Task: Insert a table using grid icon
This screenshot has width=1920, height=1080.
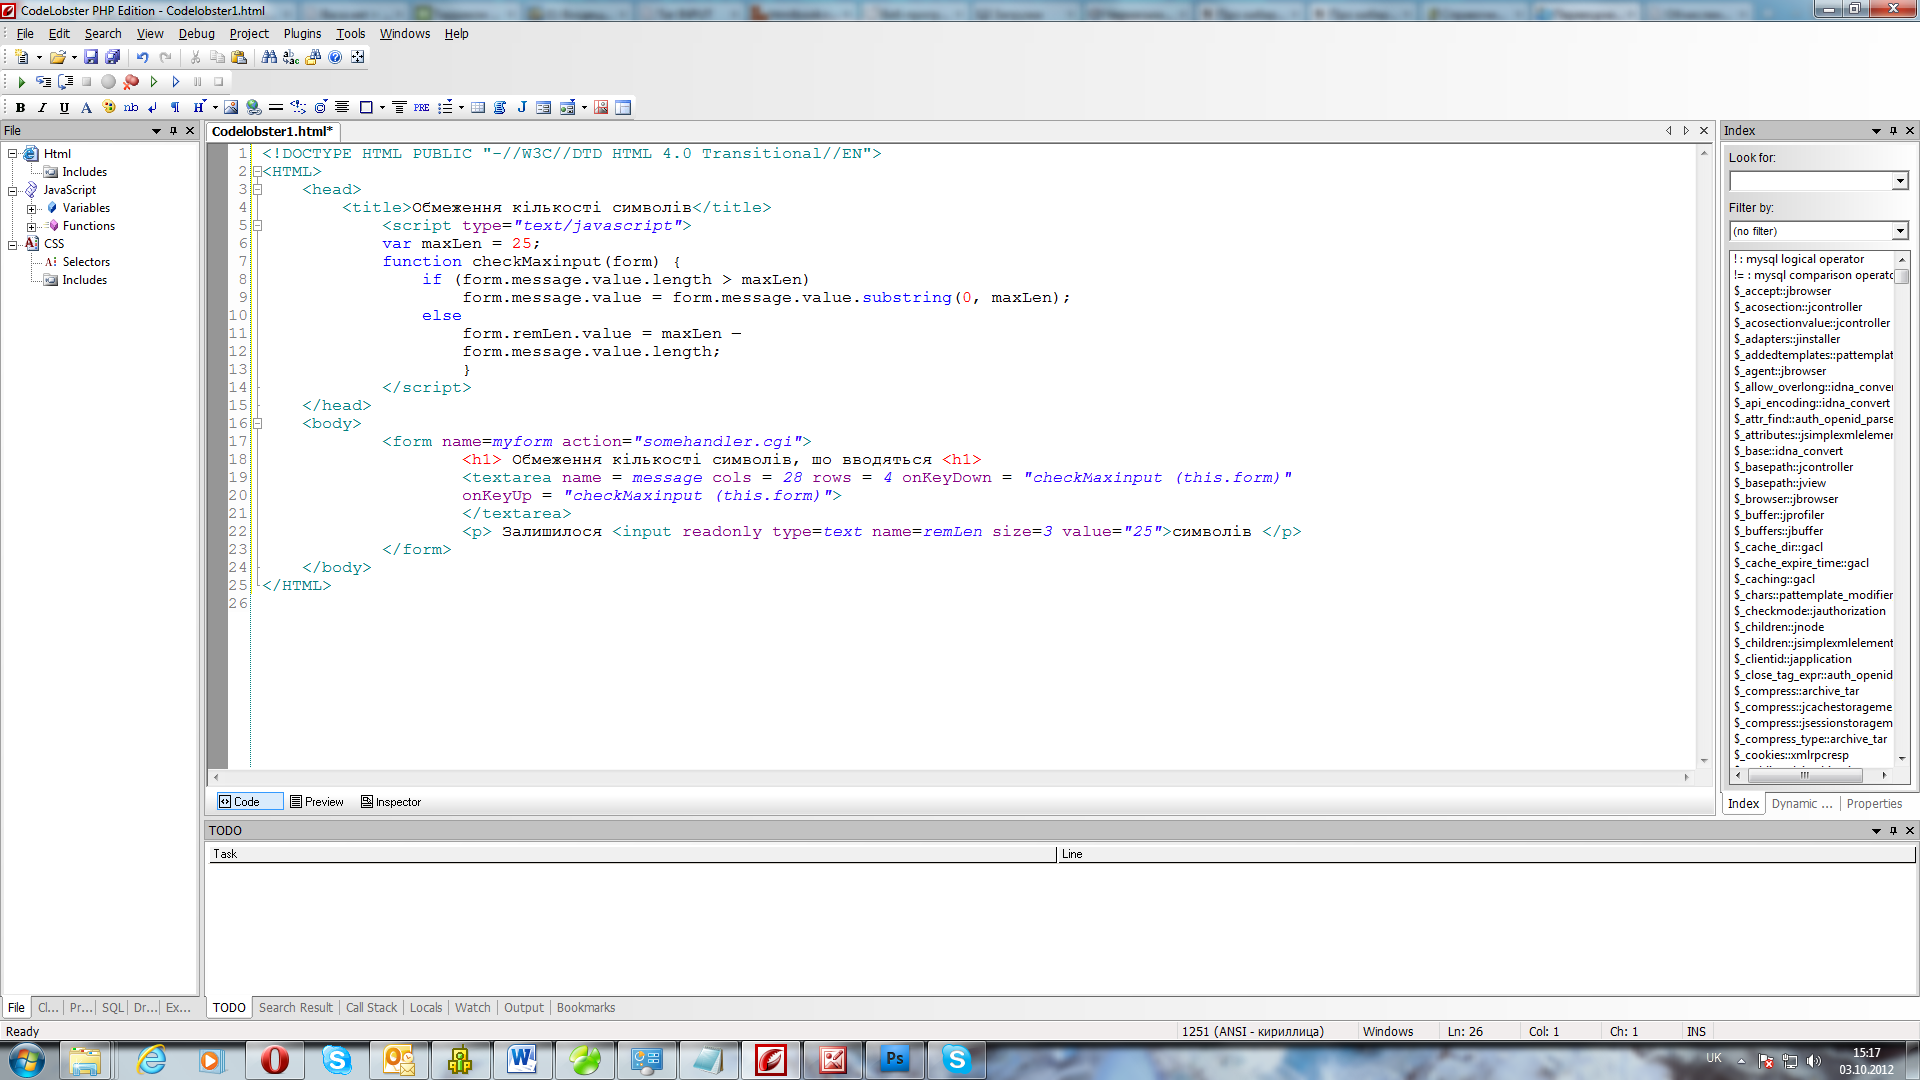Action: point(478,108)
